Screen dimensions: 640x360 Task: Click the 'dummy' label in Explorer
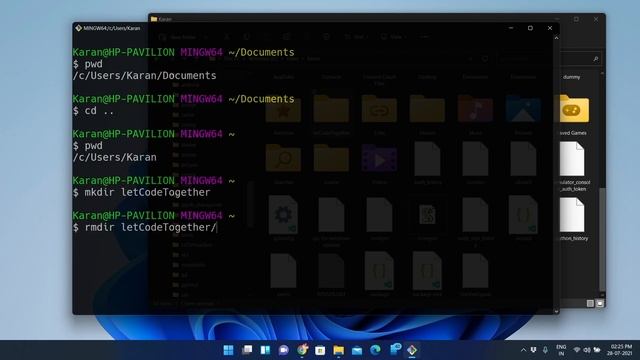coord(571,77)
